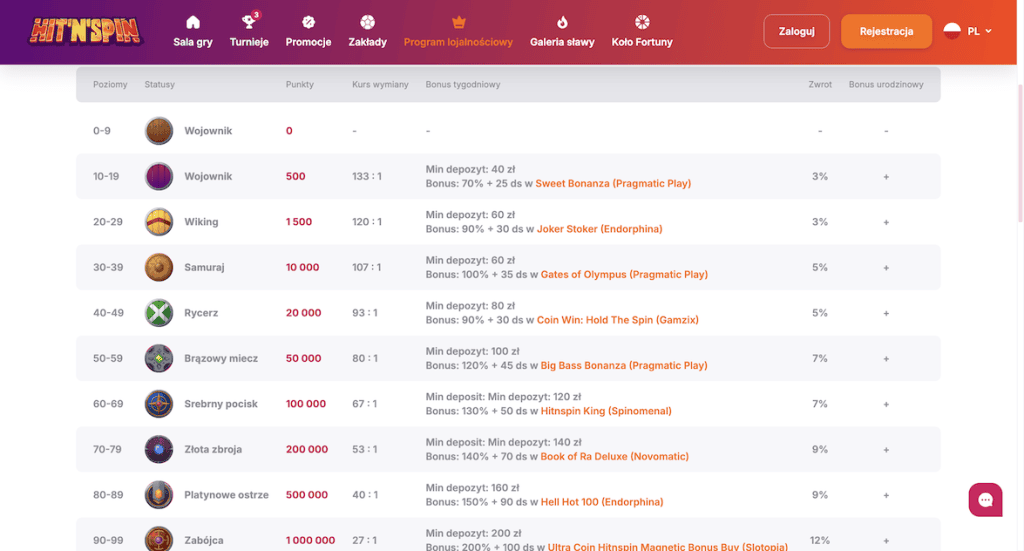Open Gates of Olympus (Pragmatic Play) link

click(624, 274)
